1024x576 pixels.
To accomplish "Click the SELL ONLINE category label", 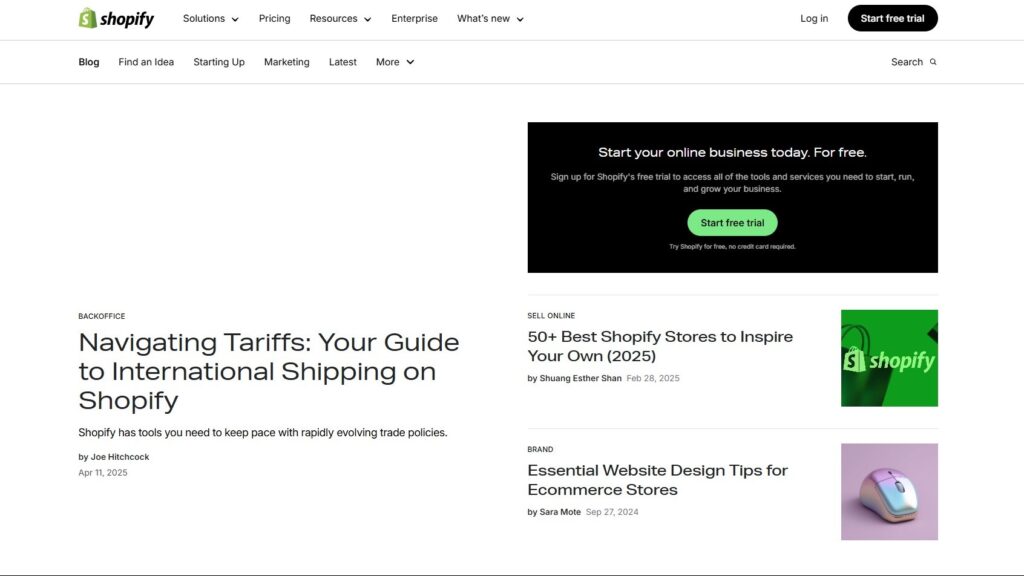I will tap(551, 315).
